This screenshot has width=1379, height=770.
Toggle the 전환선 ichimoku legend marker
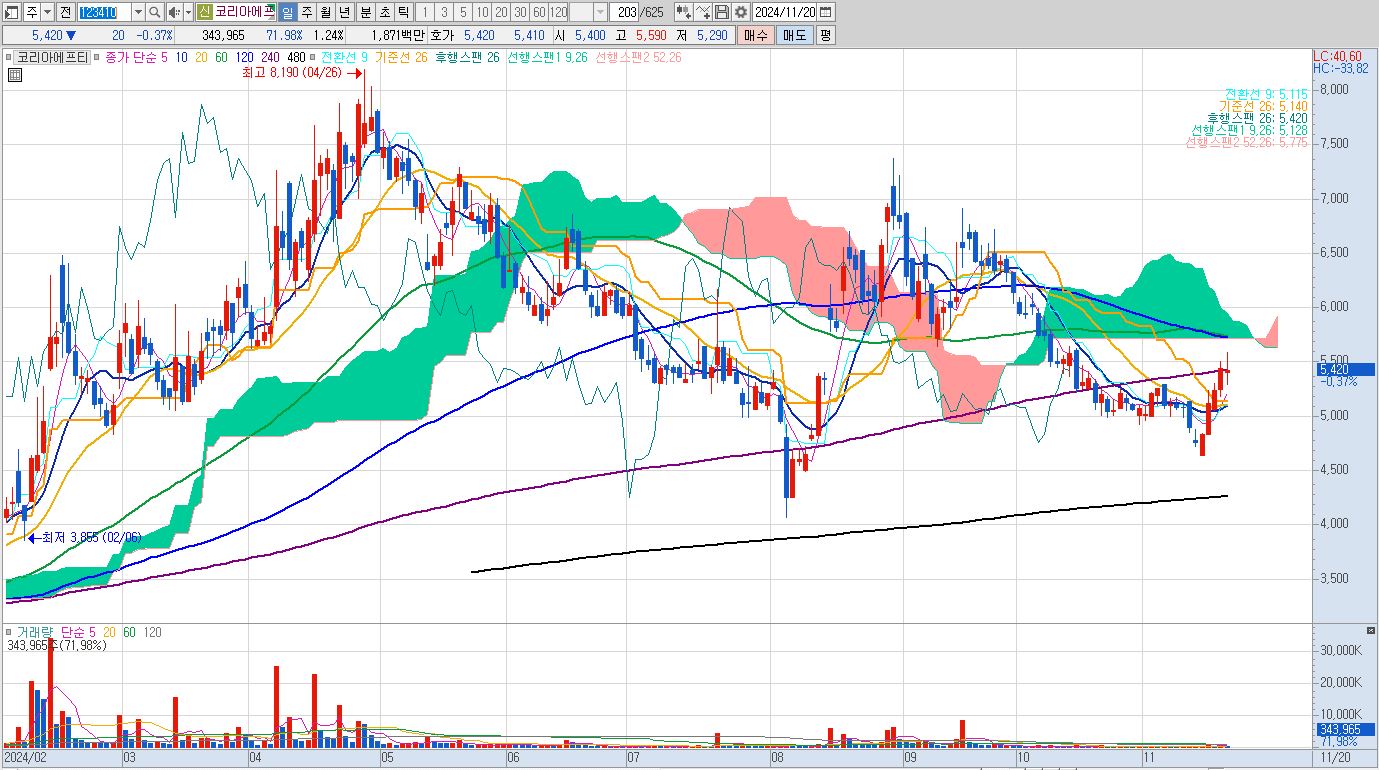click(312, 57)
